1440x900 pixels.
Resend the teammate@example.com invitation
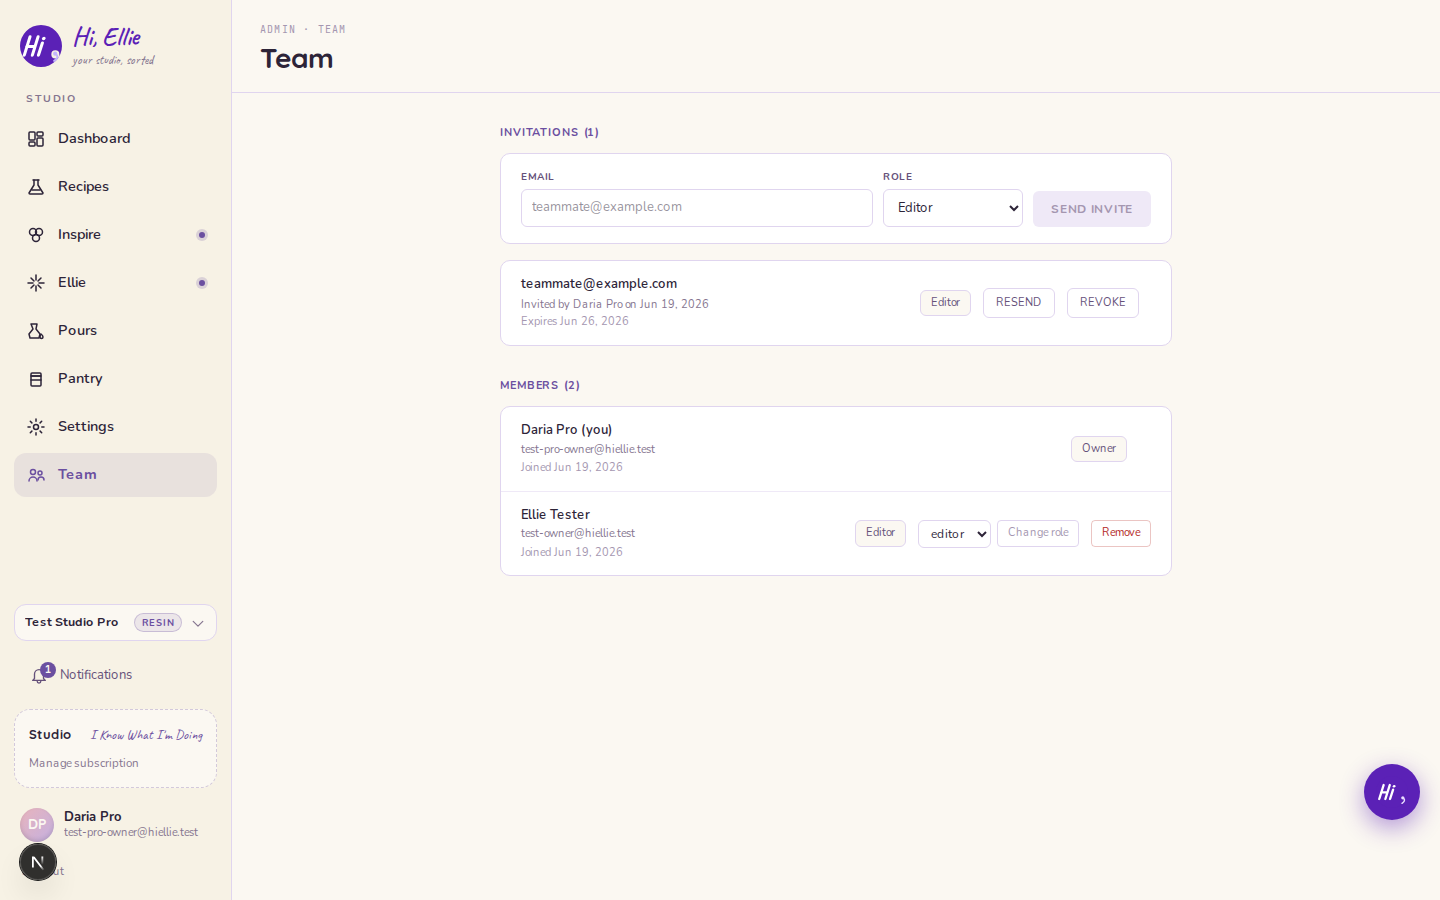[1019, 303]
